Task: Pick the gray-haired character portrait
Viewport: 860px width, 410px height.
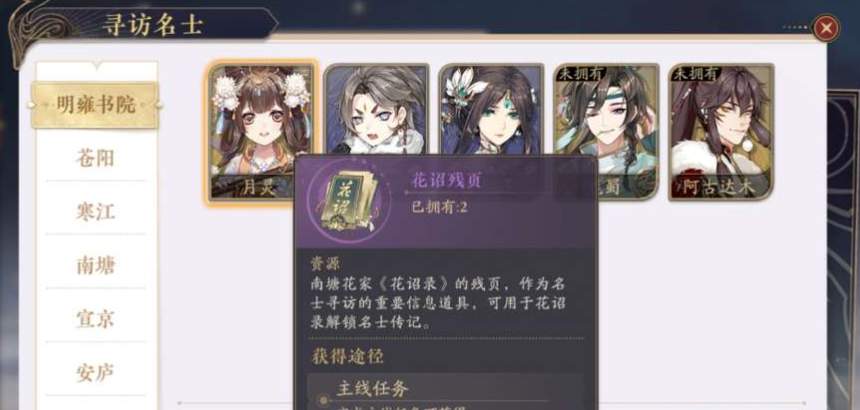Action: [377, 110]
